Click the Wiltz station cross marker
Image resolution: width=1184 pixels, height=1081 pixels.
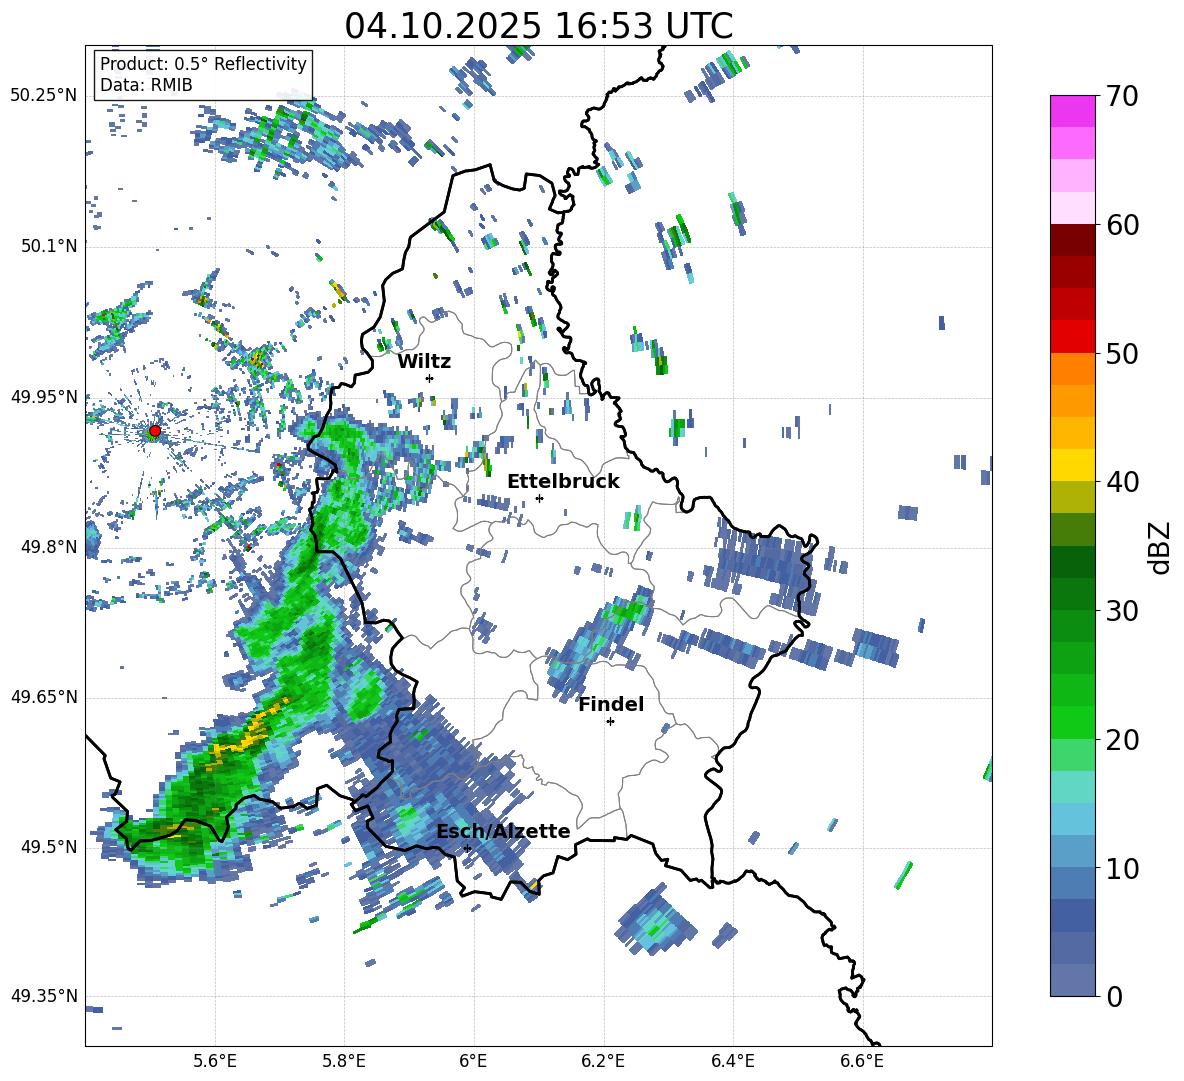[x=430, y=378]
